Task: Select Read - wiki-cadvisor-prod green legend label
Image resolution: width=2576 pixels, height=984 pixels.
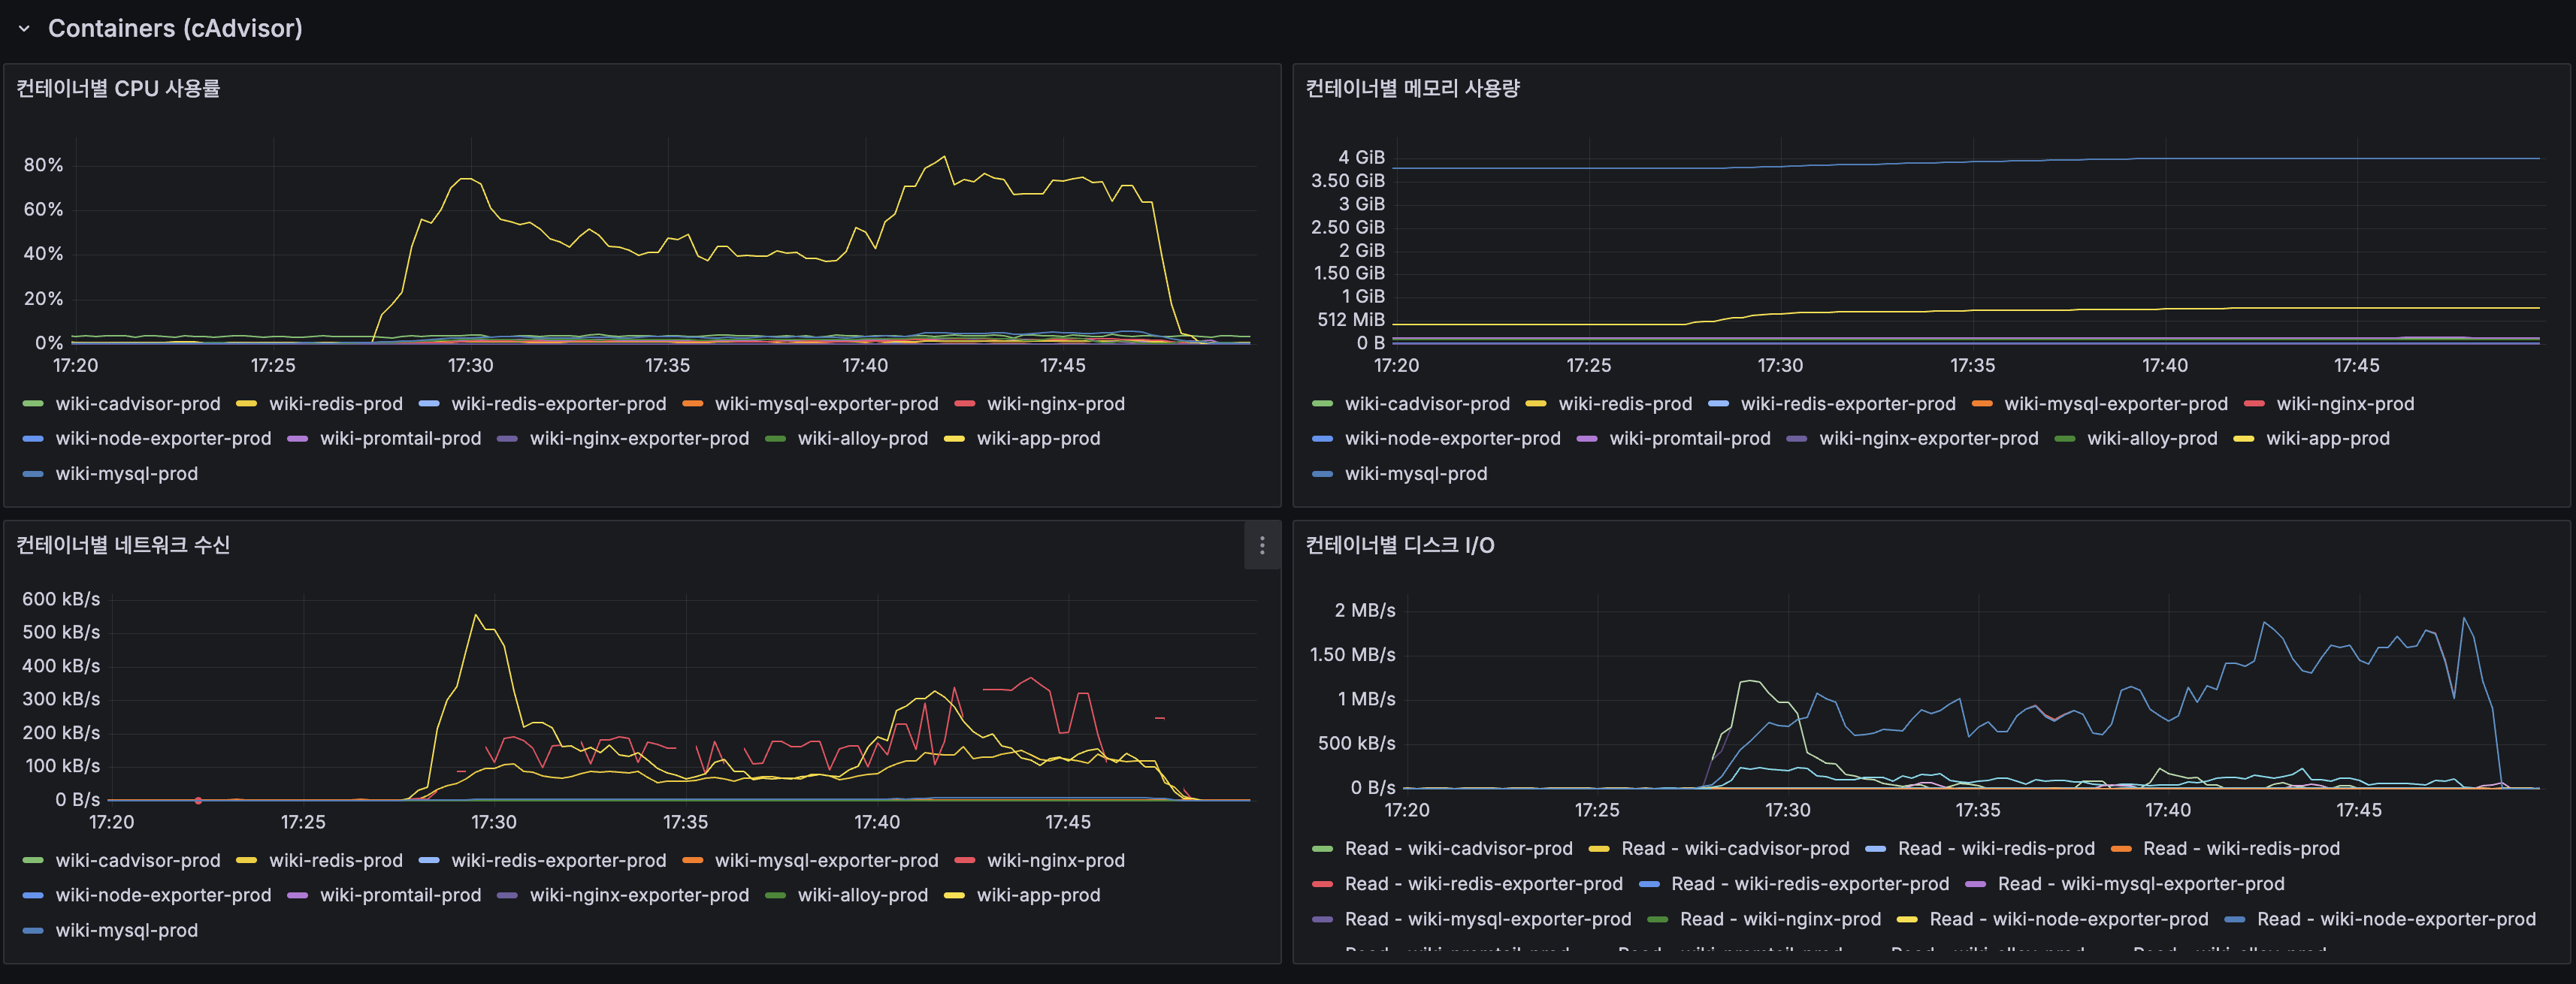Action: (x=1458, y=849)
